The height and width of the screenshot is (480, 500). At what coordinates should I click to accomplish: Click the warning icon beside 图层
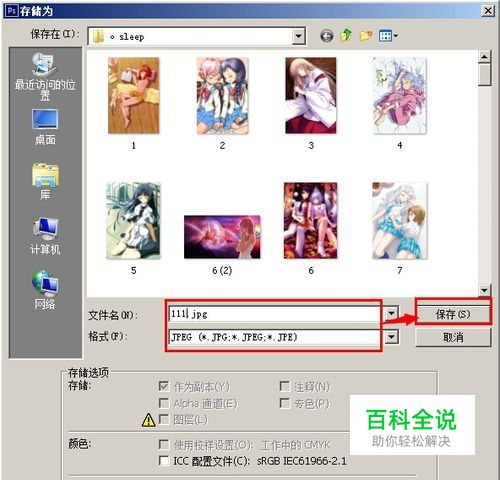[x=148, y=420]
